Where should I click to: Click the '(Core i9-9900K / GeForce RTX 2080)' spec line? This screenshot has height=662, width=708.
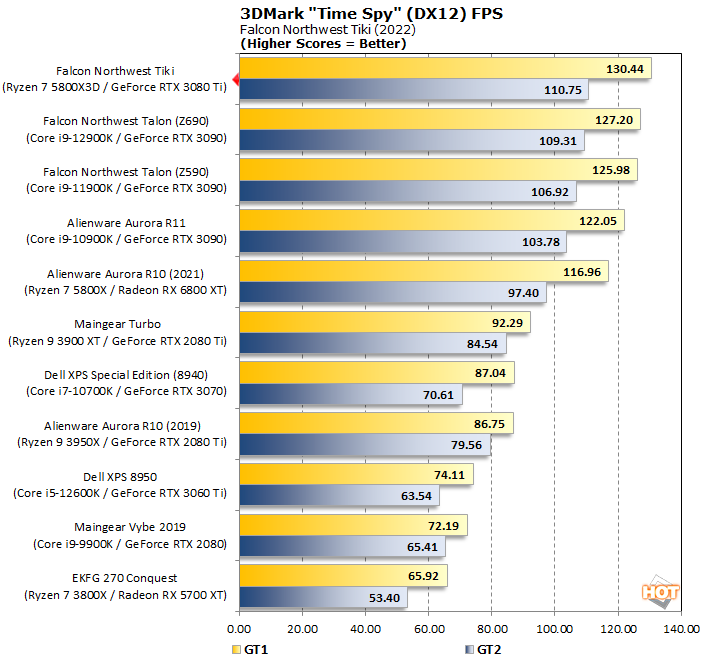click(130, 544)
